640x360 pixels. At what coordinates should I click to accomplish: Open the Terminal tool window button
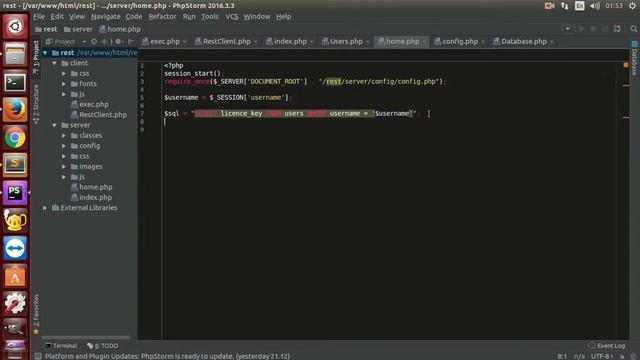(61, 346)
